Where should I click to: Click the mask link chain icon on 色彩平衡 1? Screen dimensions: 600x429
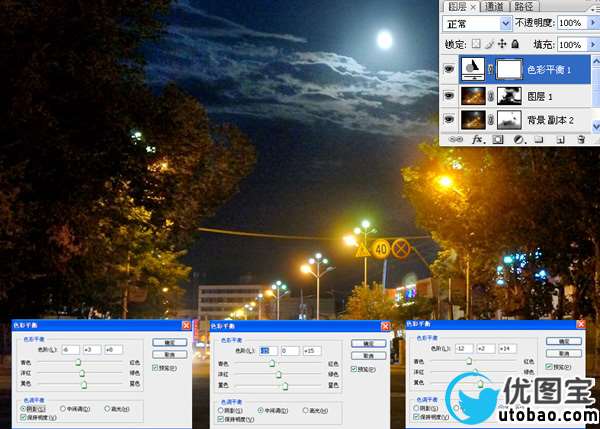[491, 70]
